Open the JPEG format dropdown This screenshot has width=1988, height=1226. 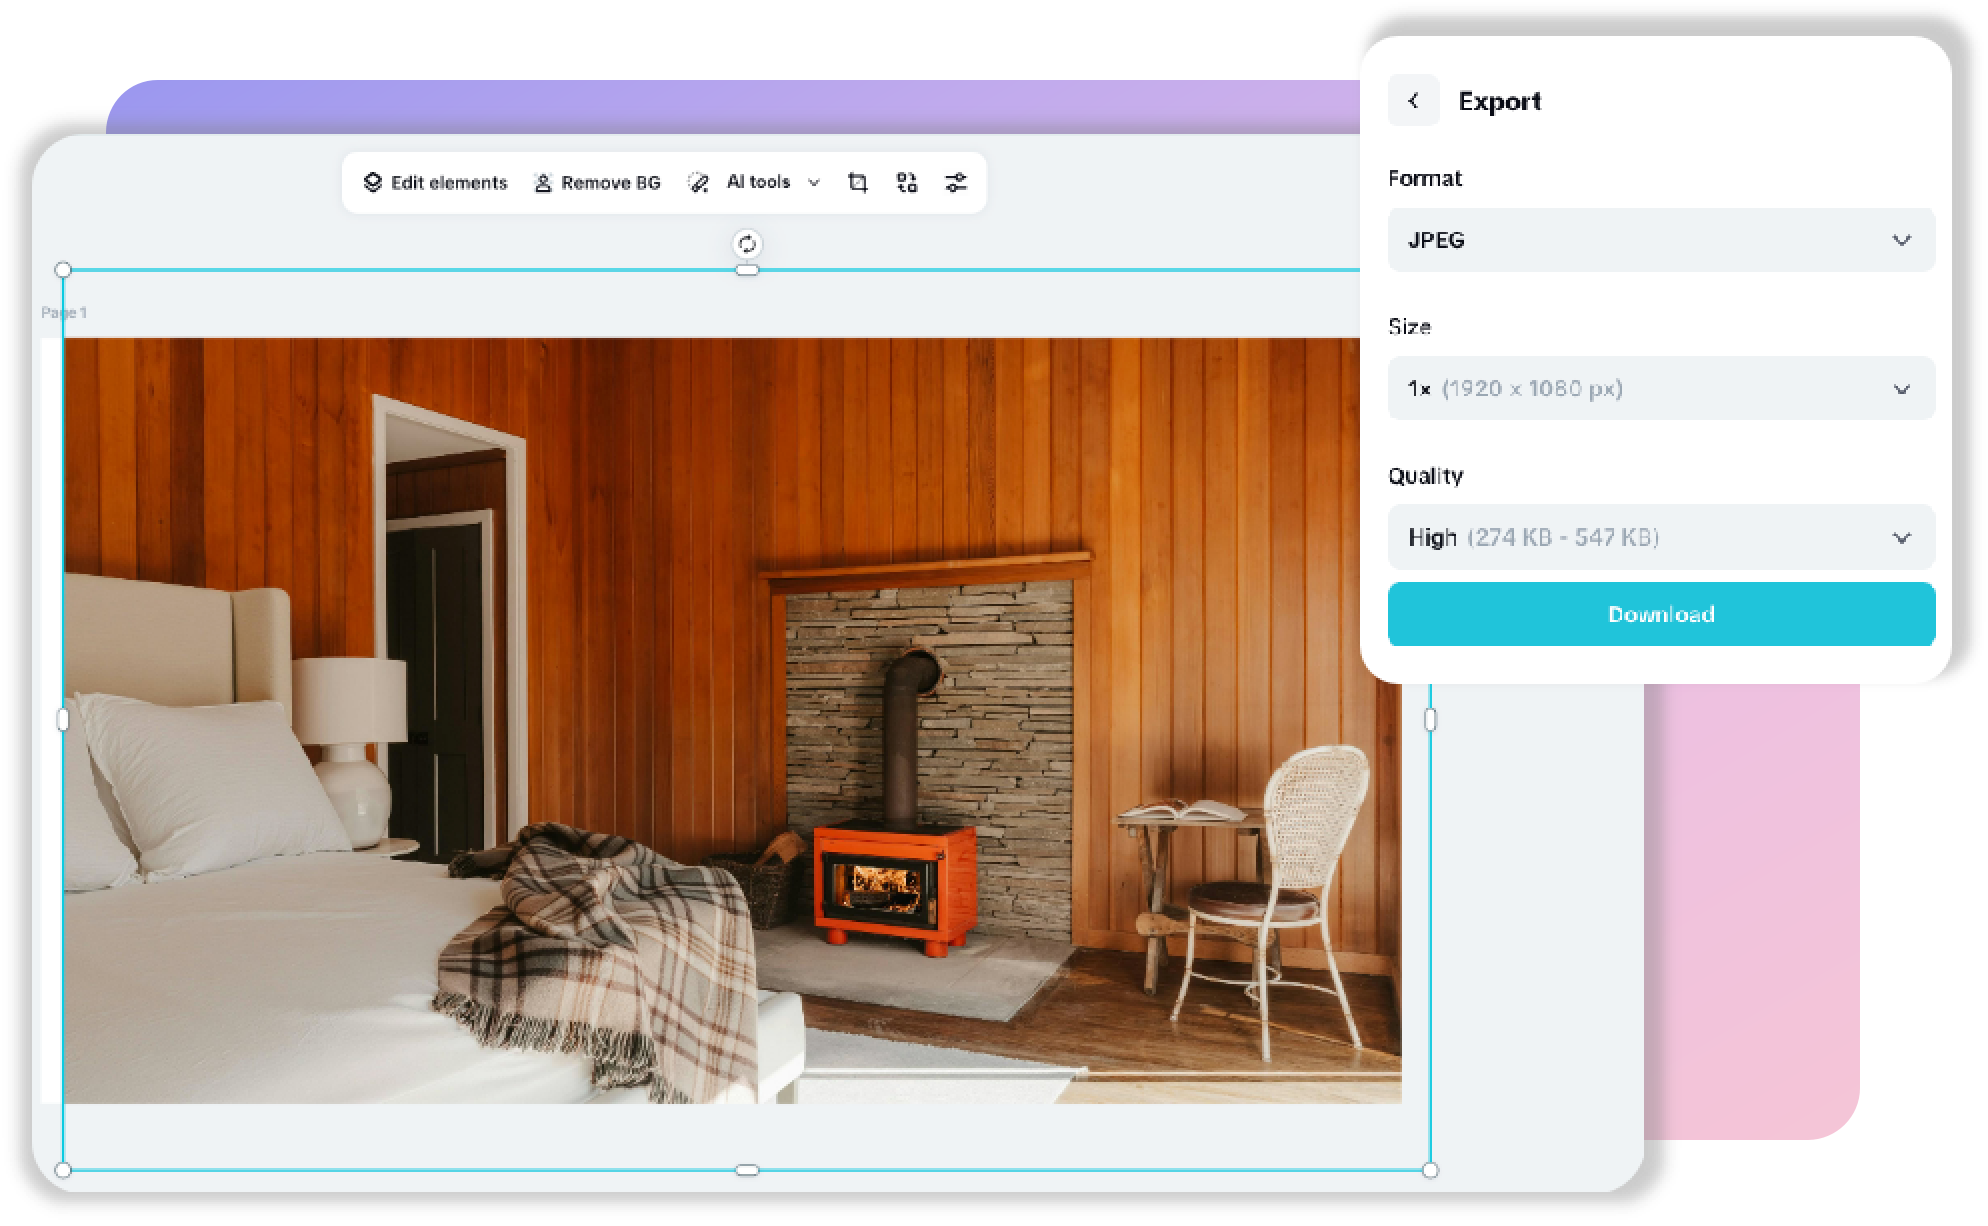pos(1661,240)
